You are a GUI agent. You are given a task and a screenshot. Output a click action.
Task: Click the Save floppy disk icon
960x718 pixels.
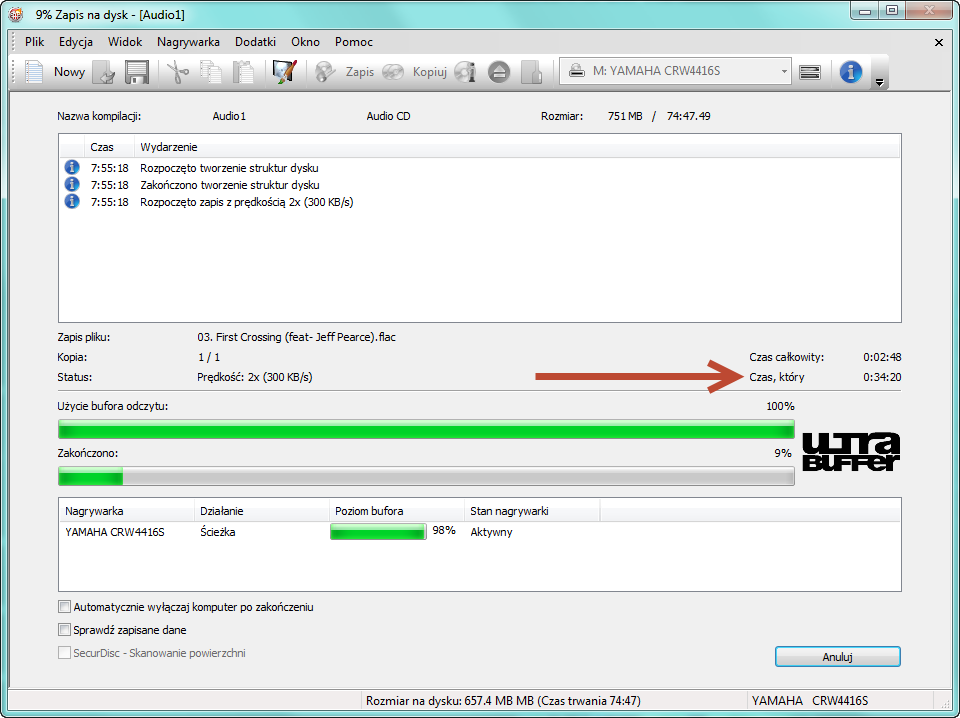click(137, 72)
